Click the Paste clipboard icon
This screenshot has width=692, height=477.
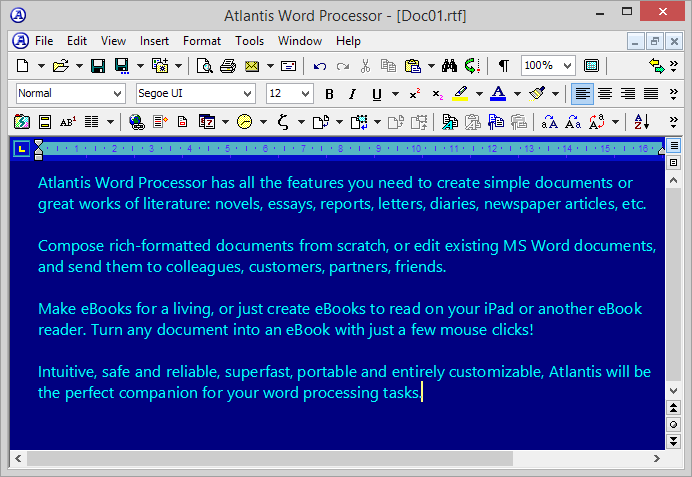coord(412,66)
